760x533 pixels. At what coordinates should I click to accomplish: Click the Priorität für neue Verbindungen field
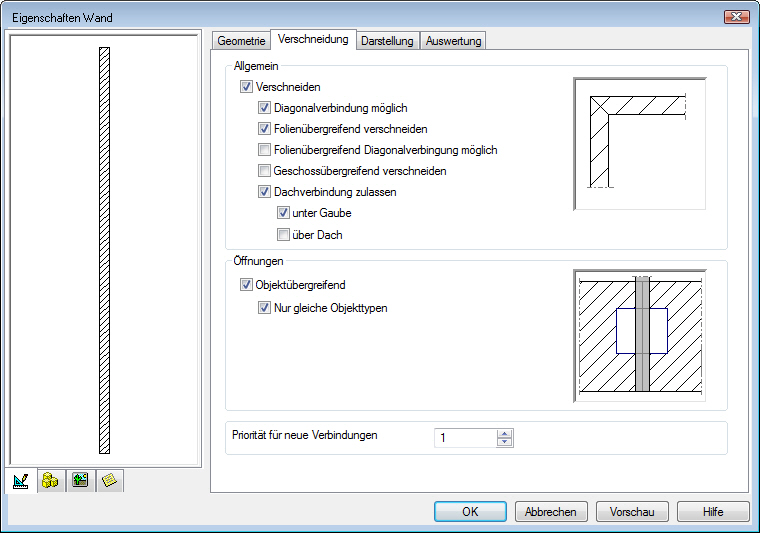click(465, 438)
